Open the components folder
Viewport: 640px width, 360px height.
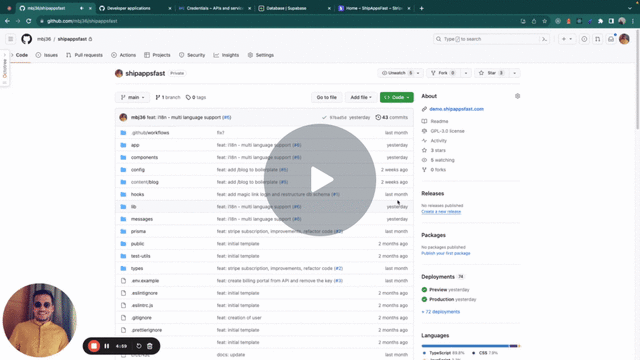[x=144, y=158]
